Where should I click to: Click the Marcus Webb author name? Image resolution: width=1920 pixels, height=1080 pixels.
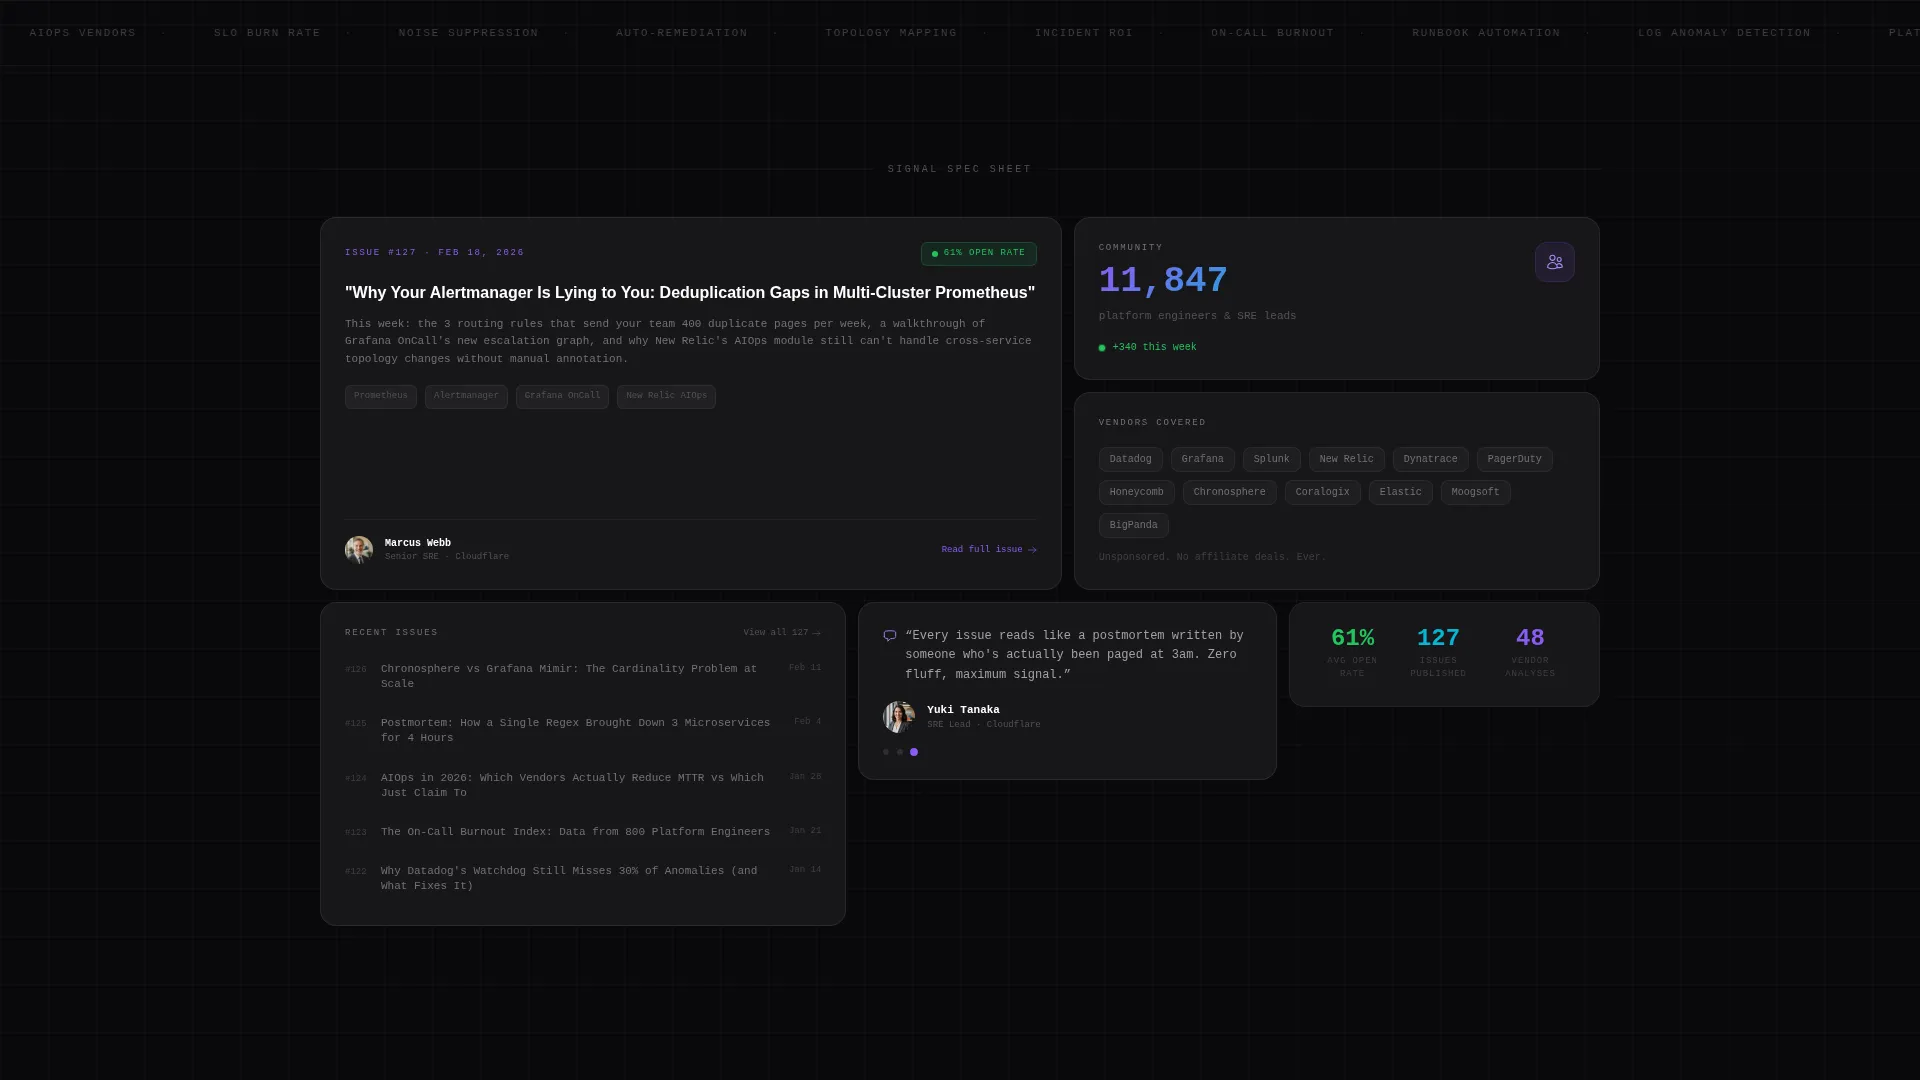pyautogui.click(x=418, y=544)
